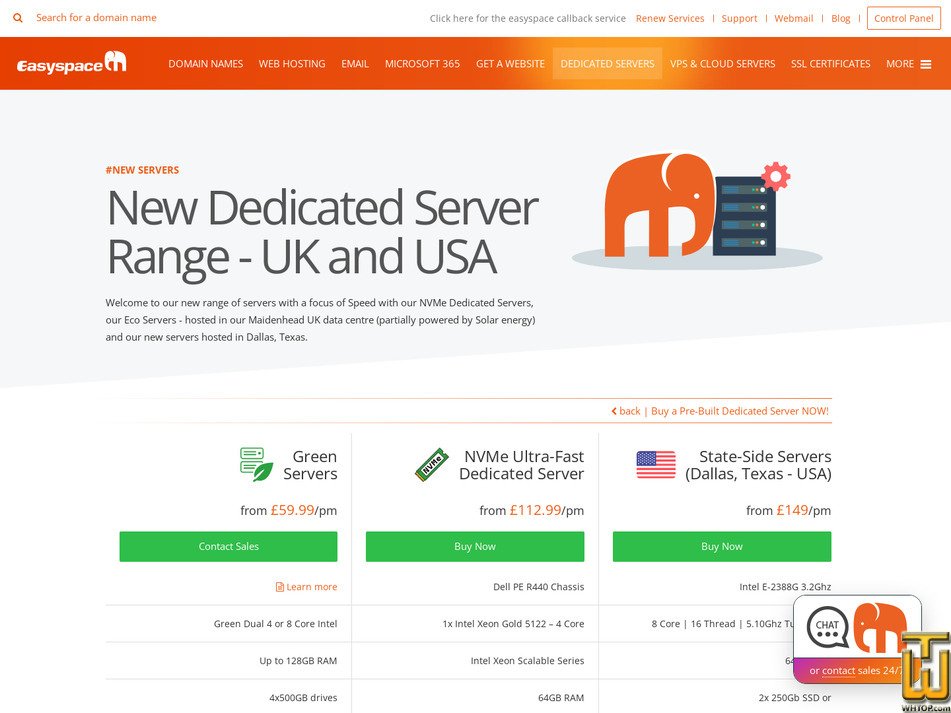Screen dimensions: 951x713
Task: Open the SSL Certificates menu
Action: point(830,64)
